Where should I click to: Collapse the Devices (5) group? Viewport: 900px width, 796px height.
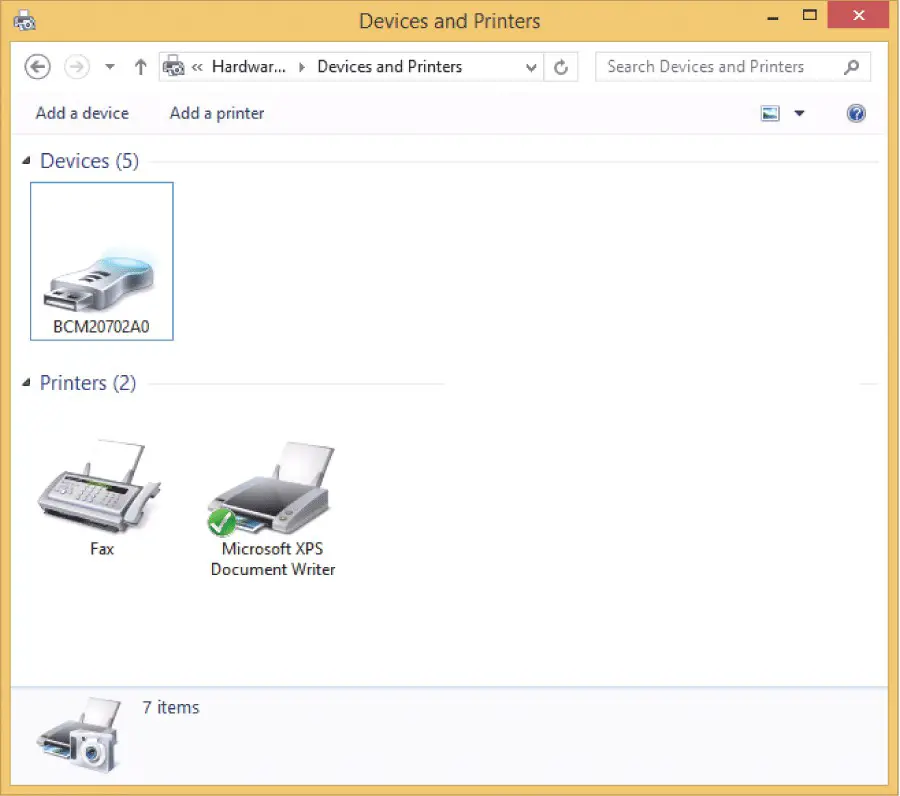pos(27,161)
